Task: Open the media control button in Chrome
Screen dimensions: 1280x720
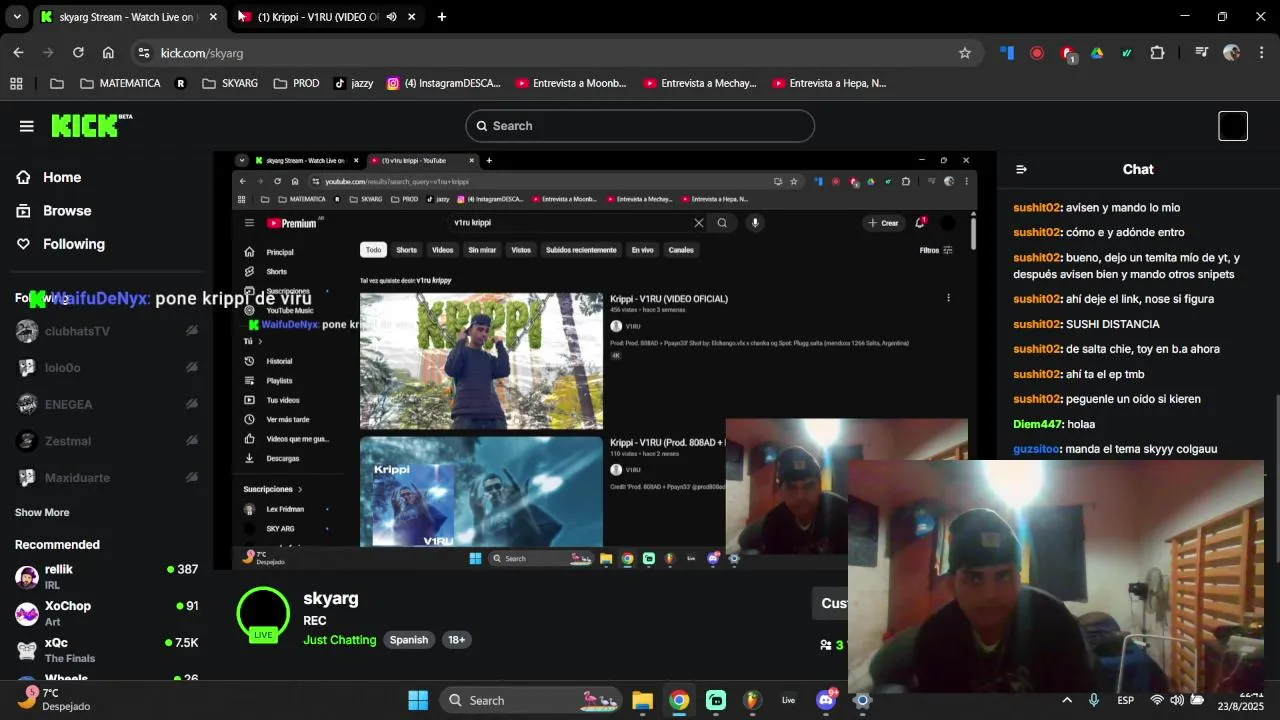Action: 1201,53
